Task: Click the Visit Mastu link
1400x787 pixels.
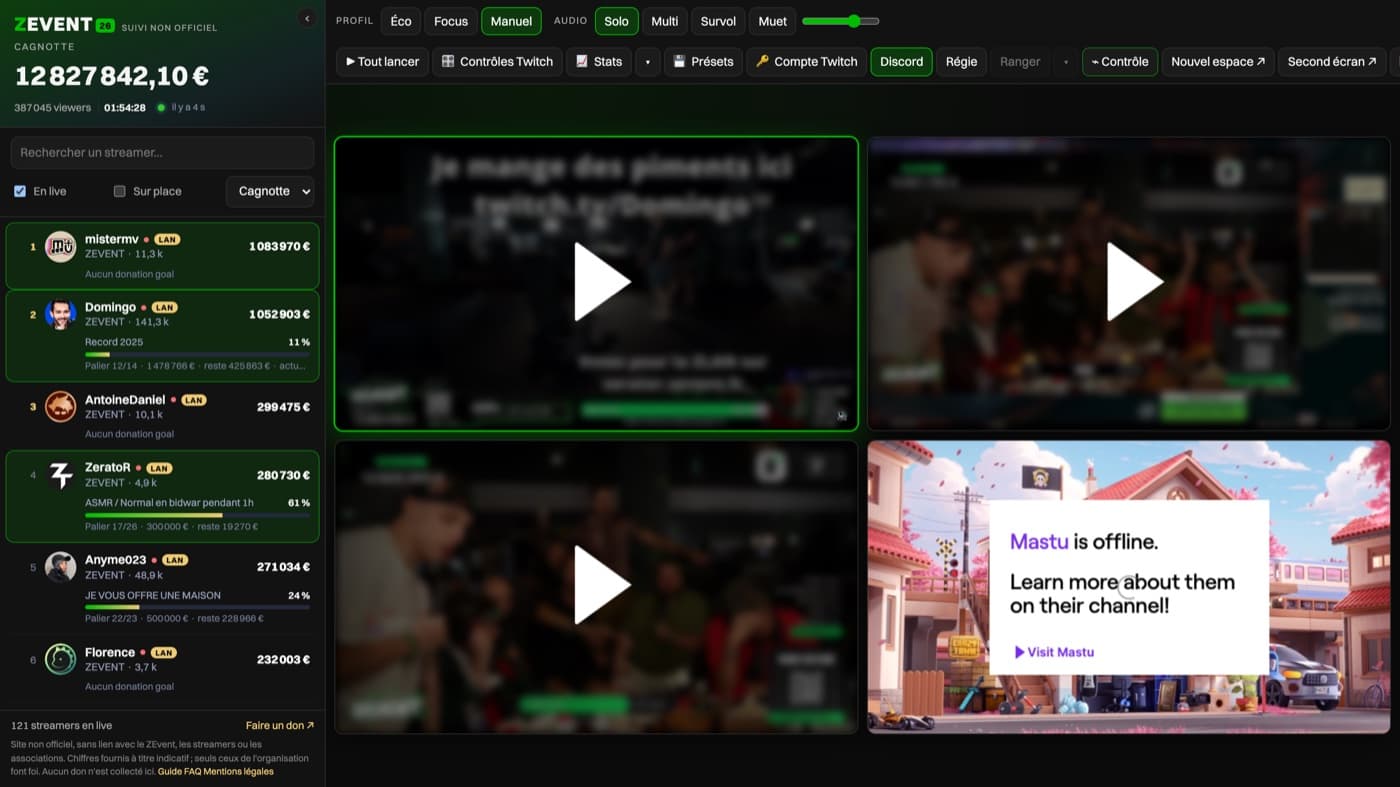Action: [x=1054, y=652]
